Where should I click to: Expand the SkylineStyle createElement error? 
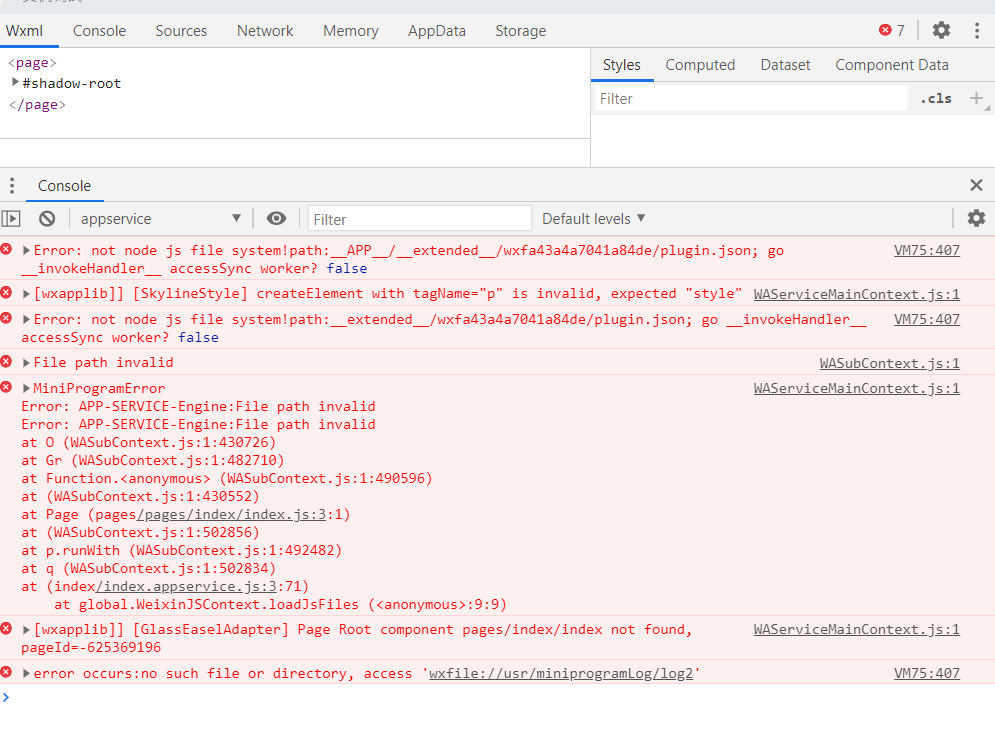tap(26, 294)
